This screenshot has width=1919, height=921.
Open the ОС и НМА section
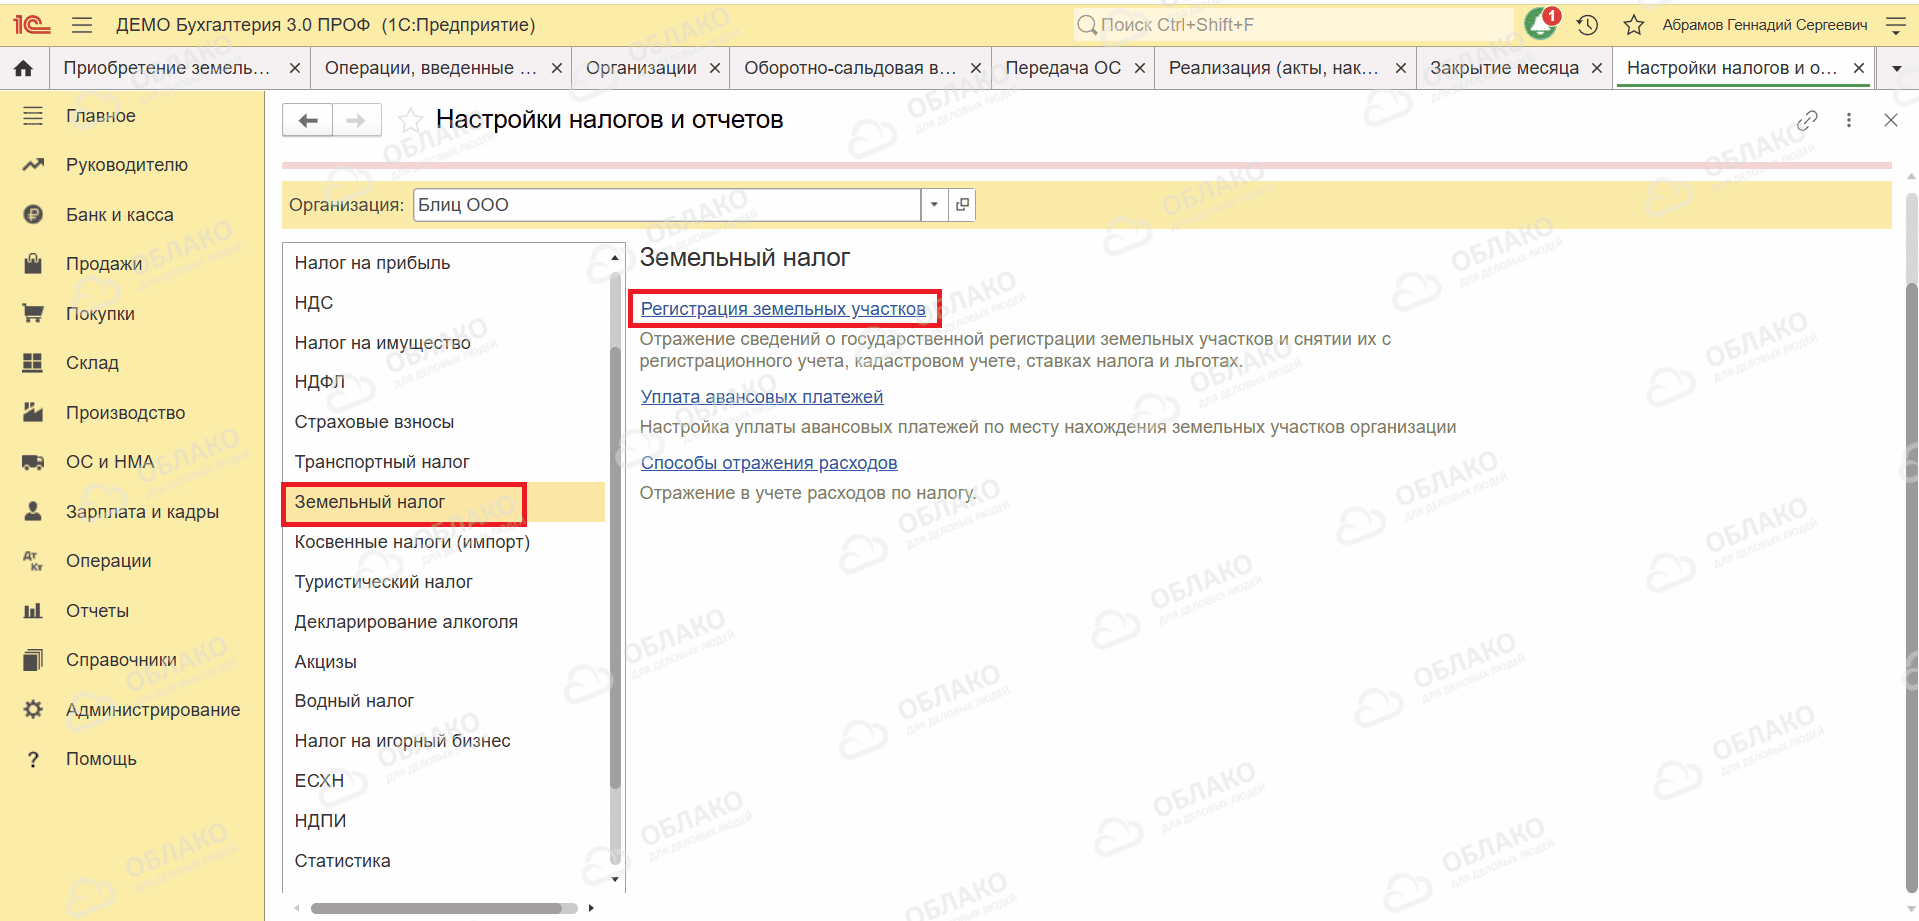[110, 462]
